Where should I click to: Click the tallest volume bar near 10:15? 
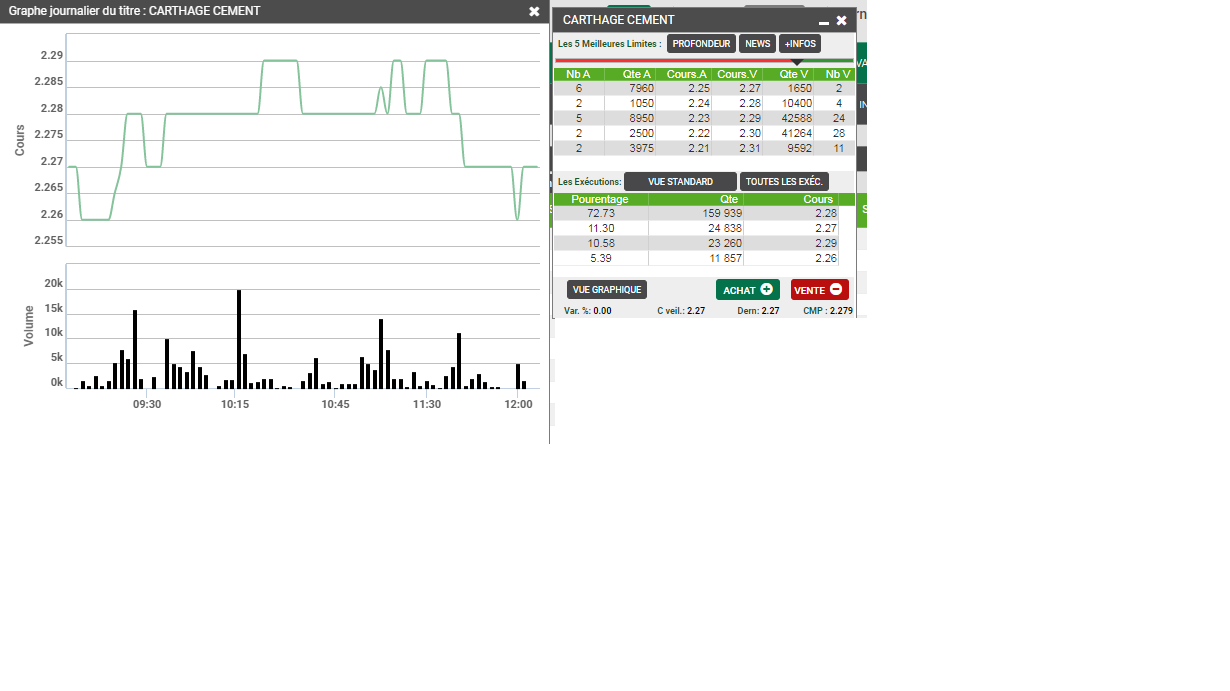click(x=239, y=339)
